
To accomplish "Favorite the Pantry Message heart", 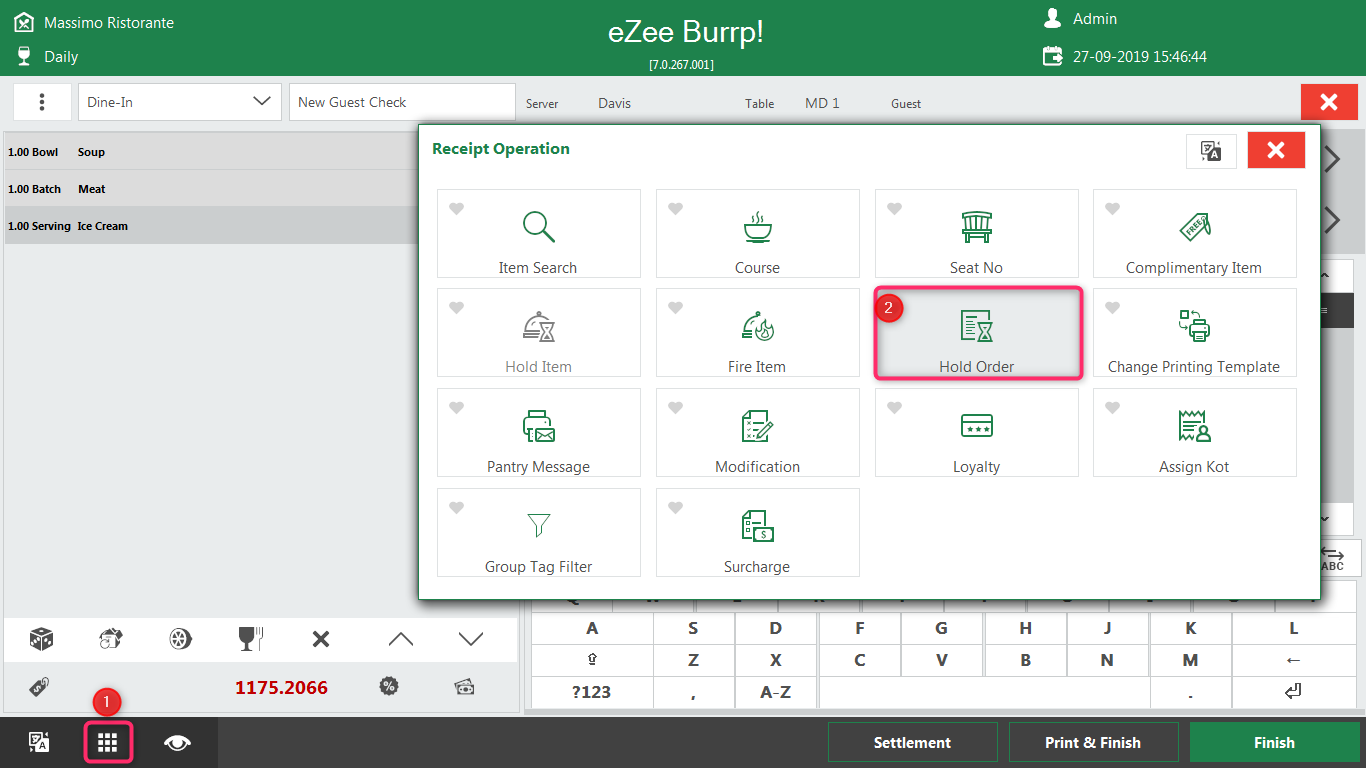I will [456, 408].
